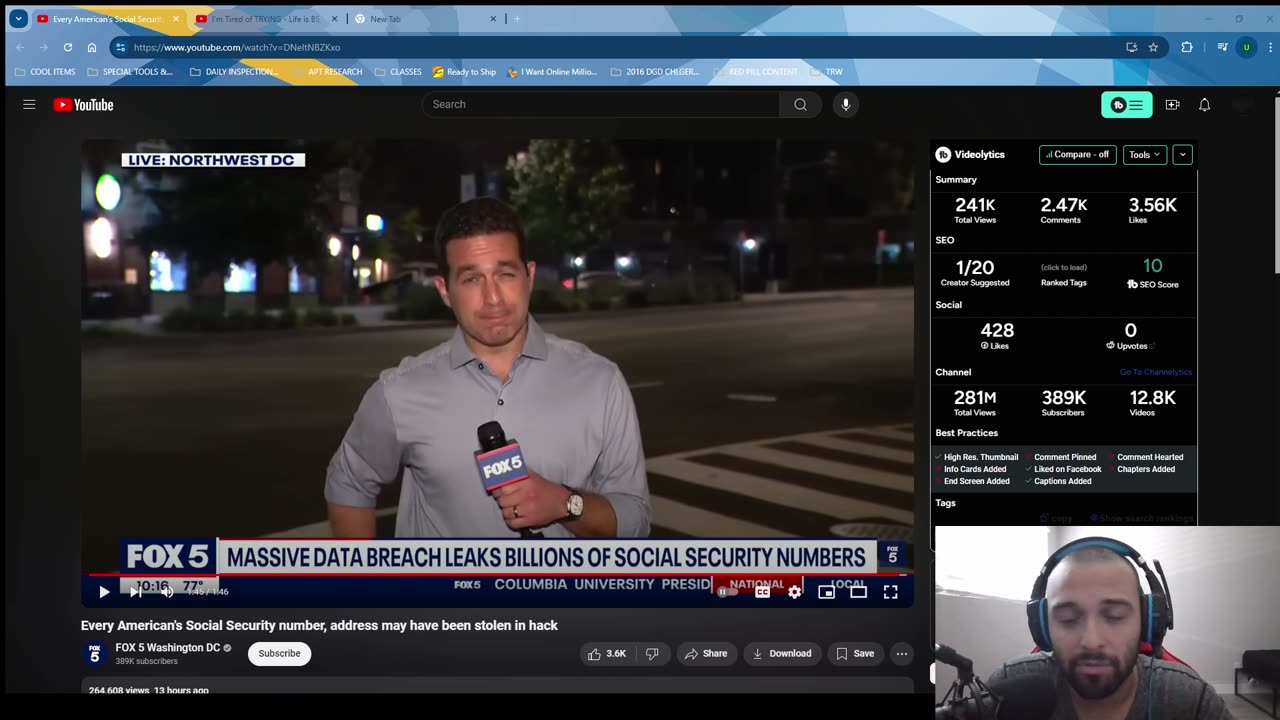1280x720 pixels.
Task: Switch to theater mode
Action: (x=858, y=592)
